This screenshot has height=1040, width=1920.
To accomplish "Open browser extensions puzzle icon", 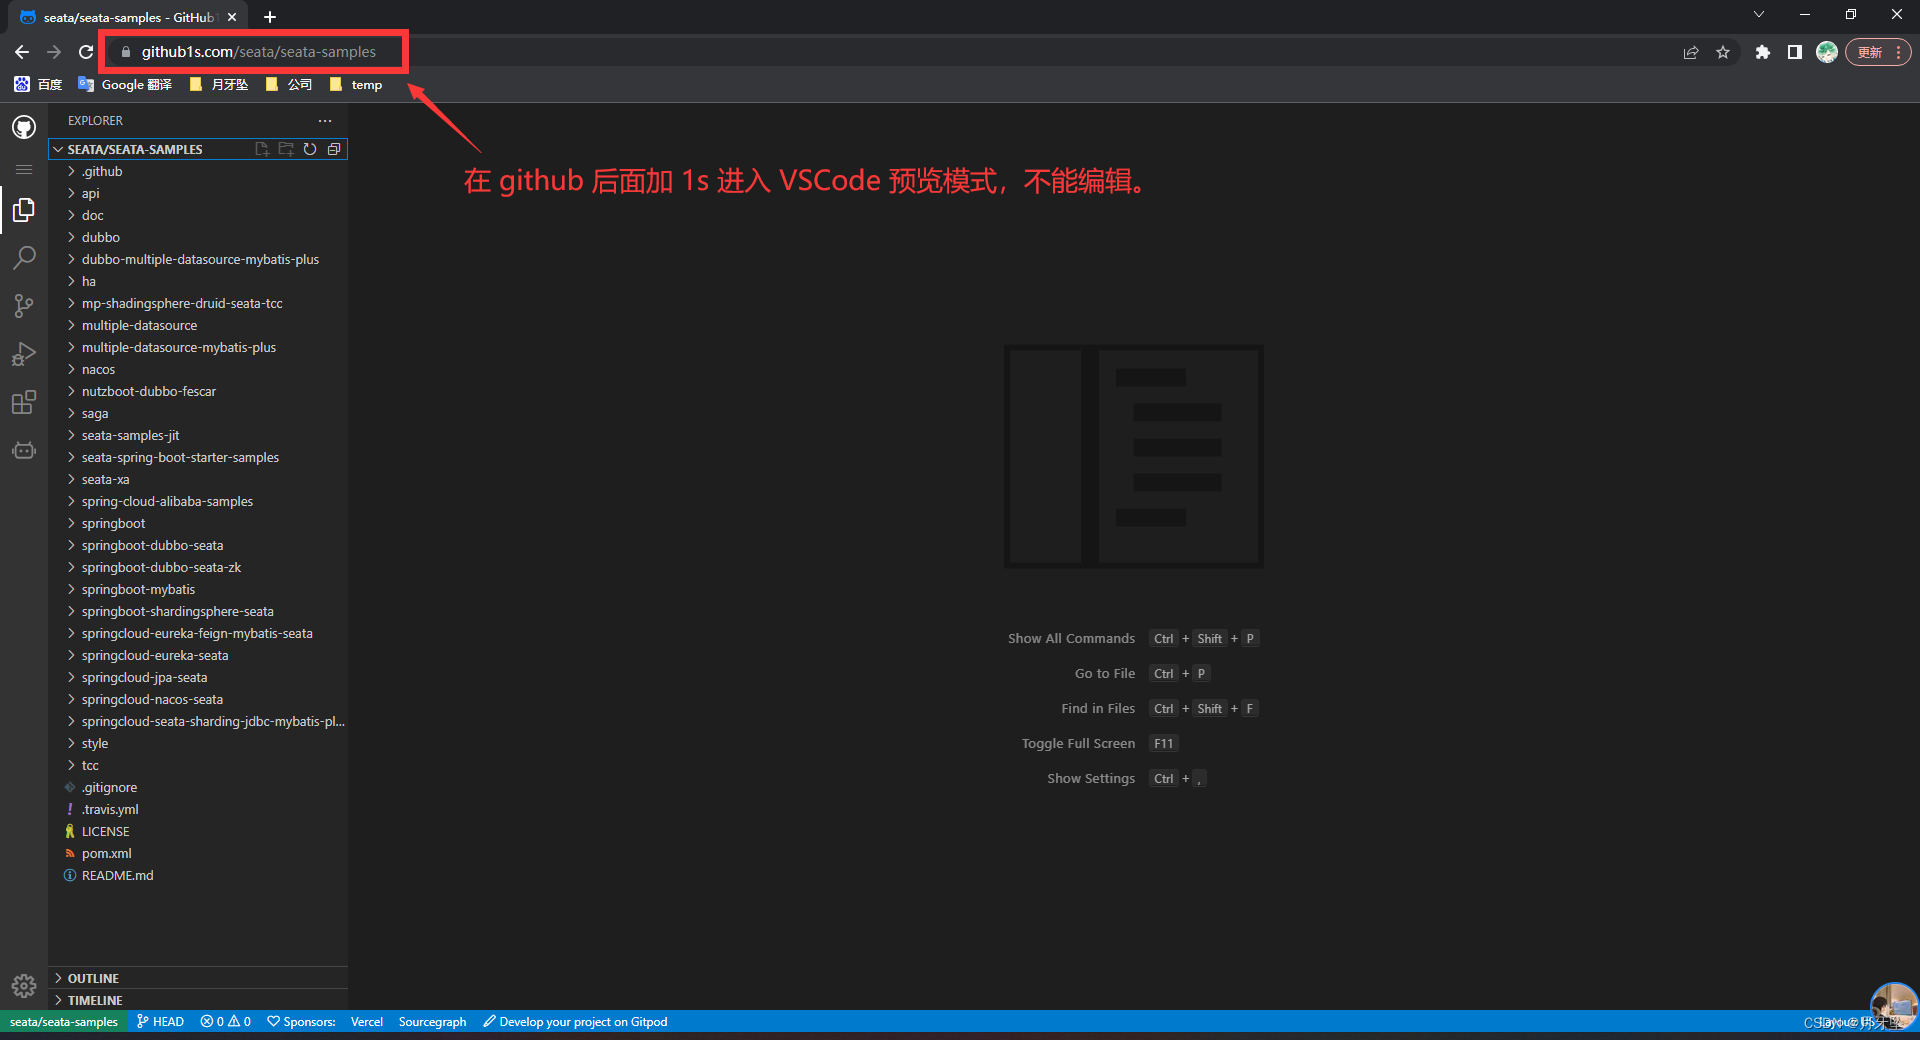I will click(x=1763, y=52).
